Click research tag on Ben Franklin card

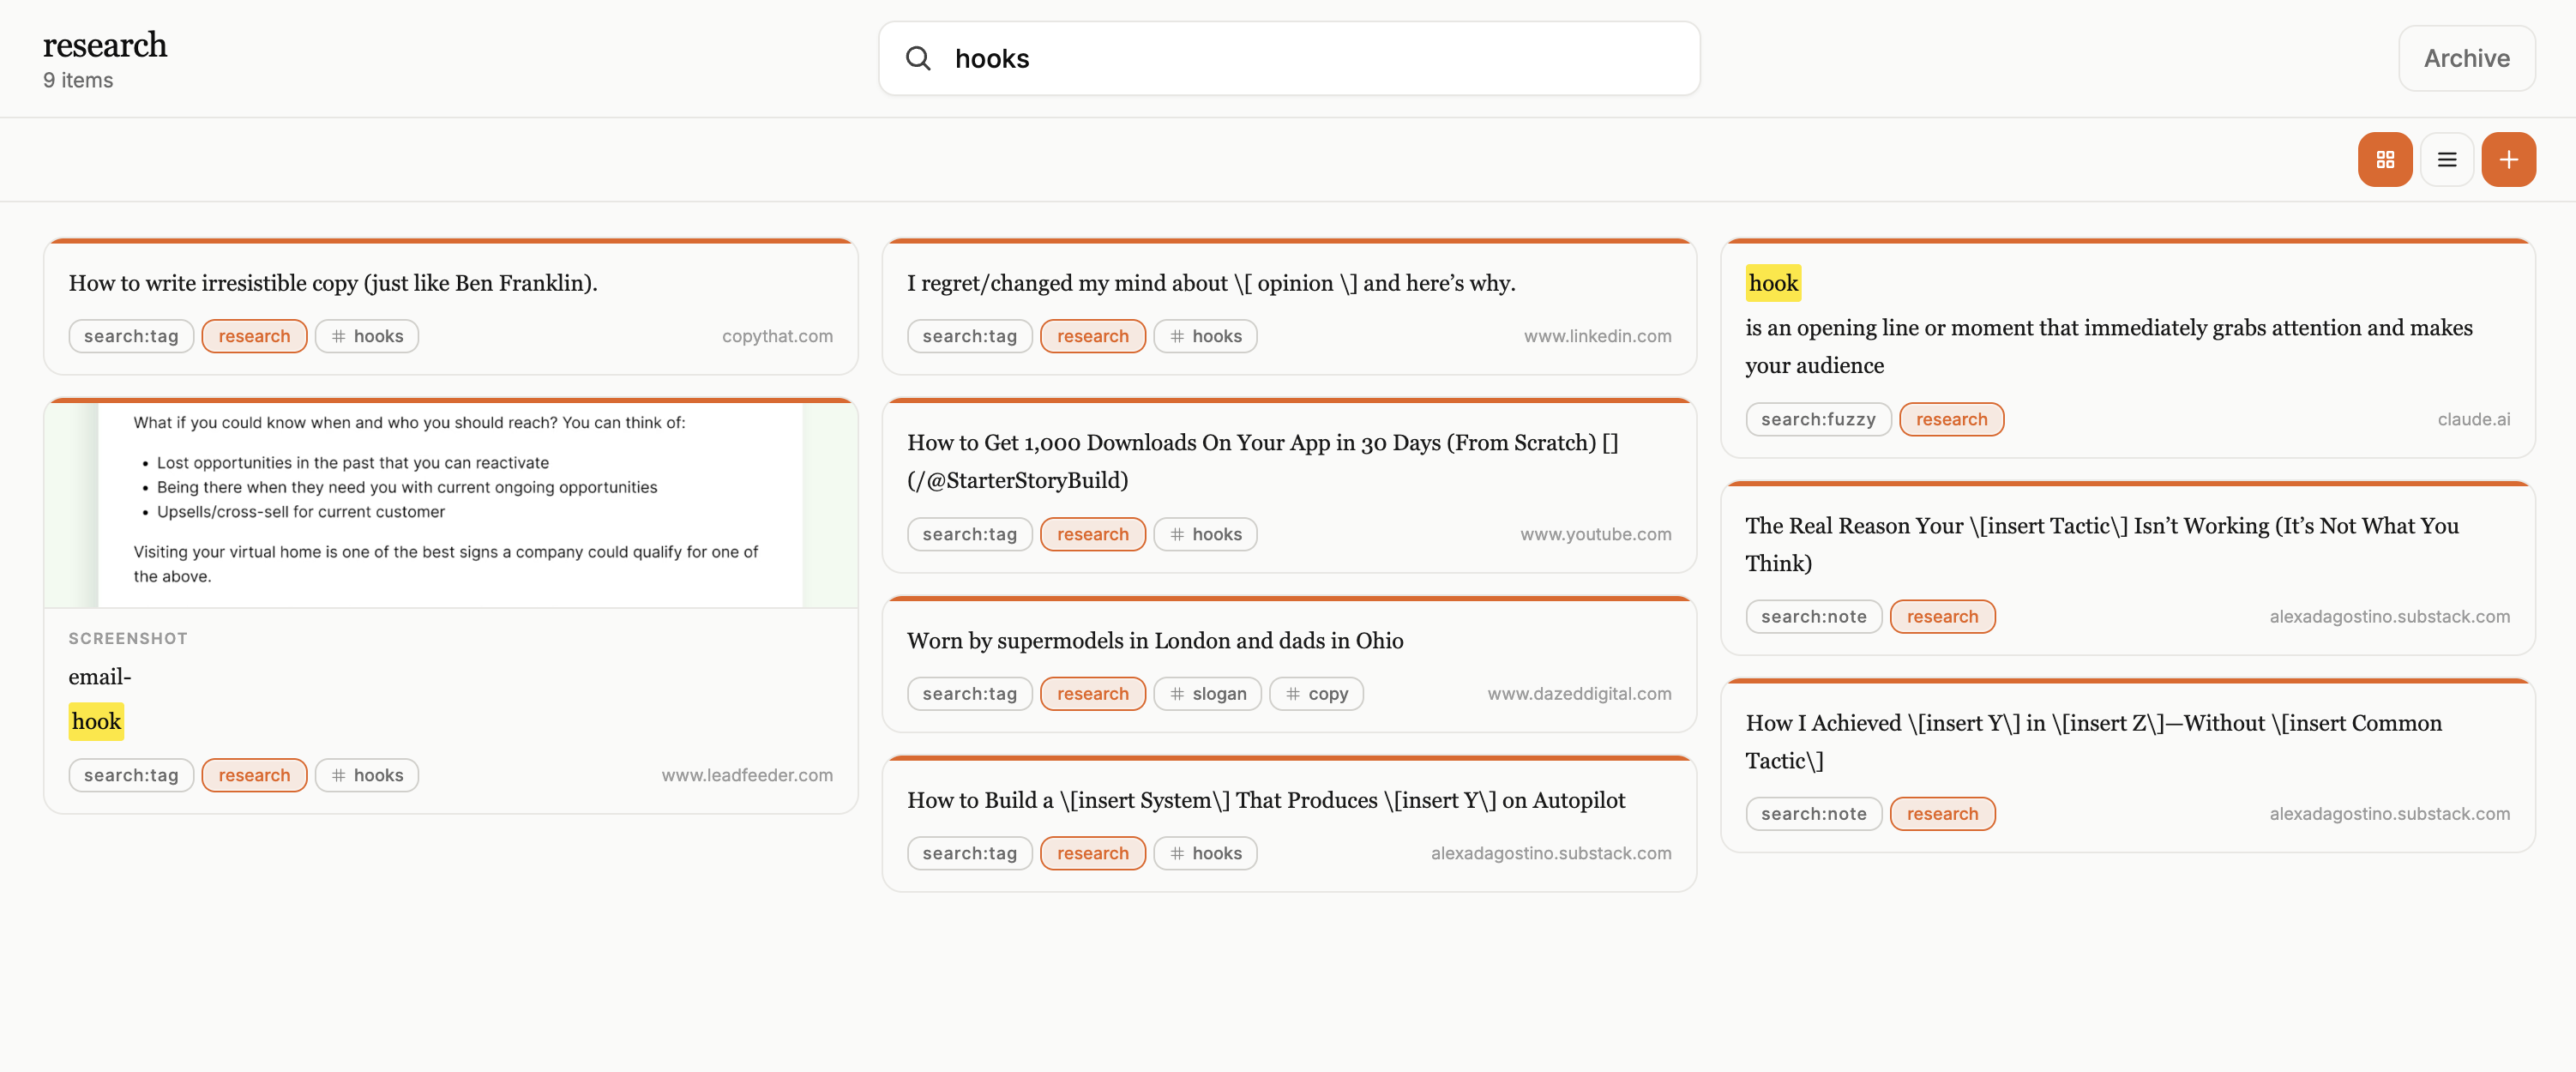pos(254,336)
